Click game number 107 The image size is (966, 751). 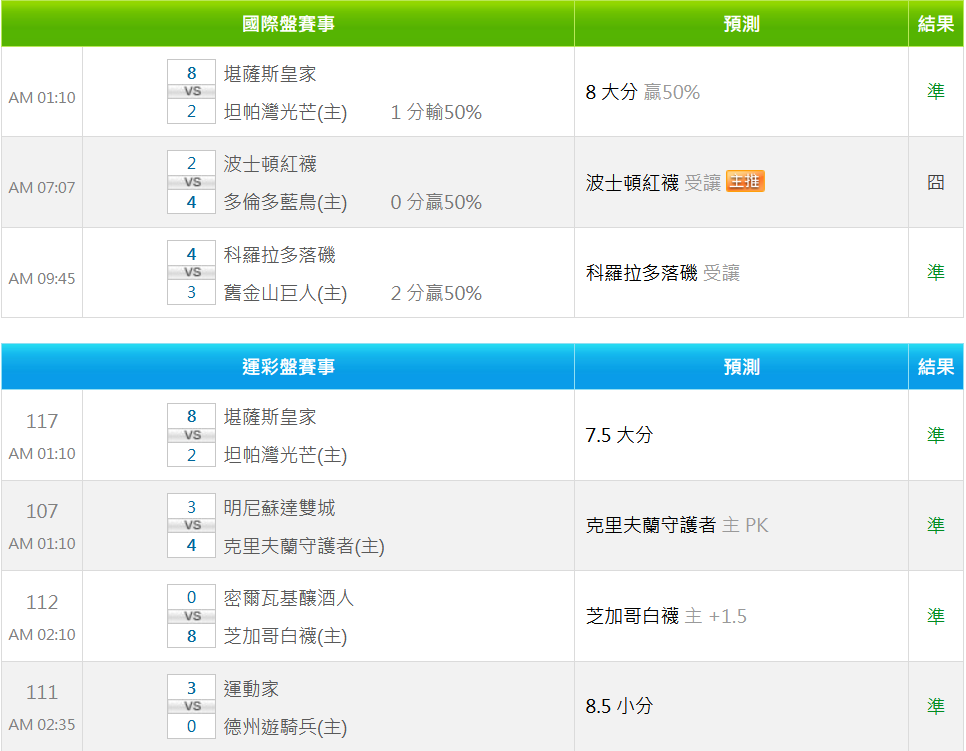point(42,511)
